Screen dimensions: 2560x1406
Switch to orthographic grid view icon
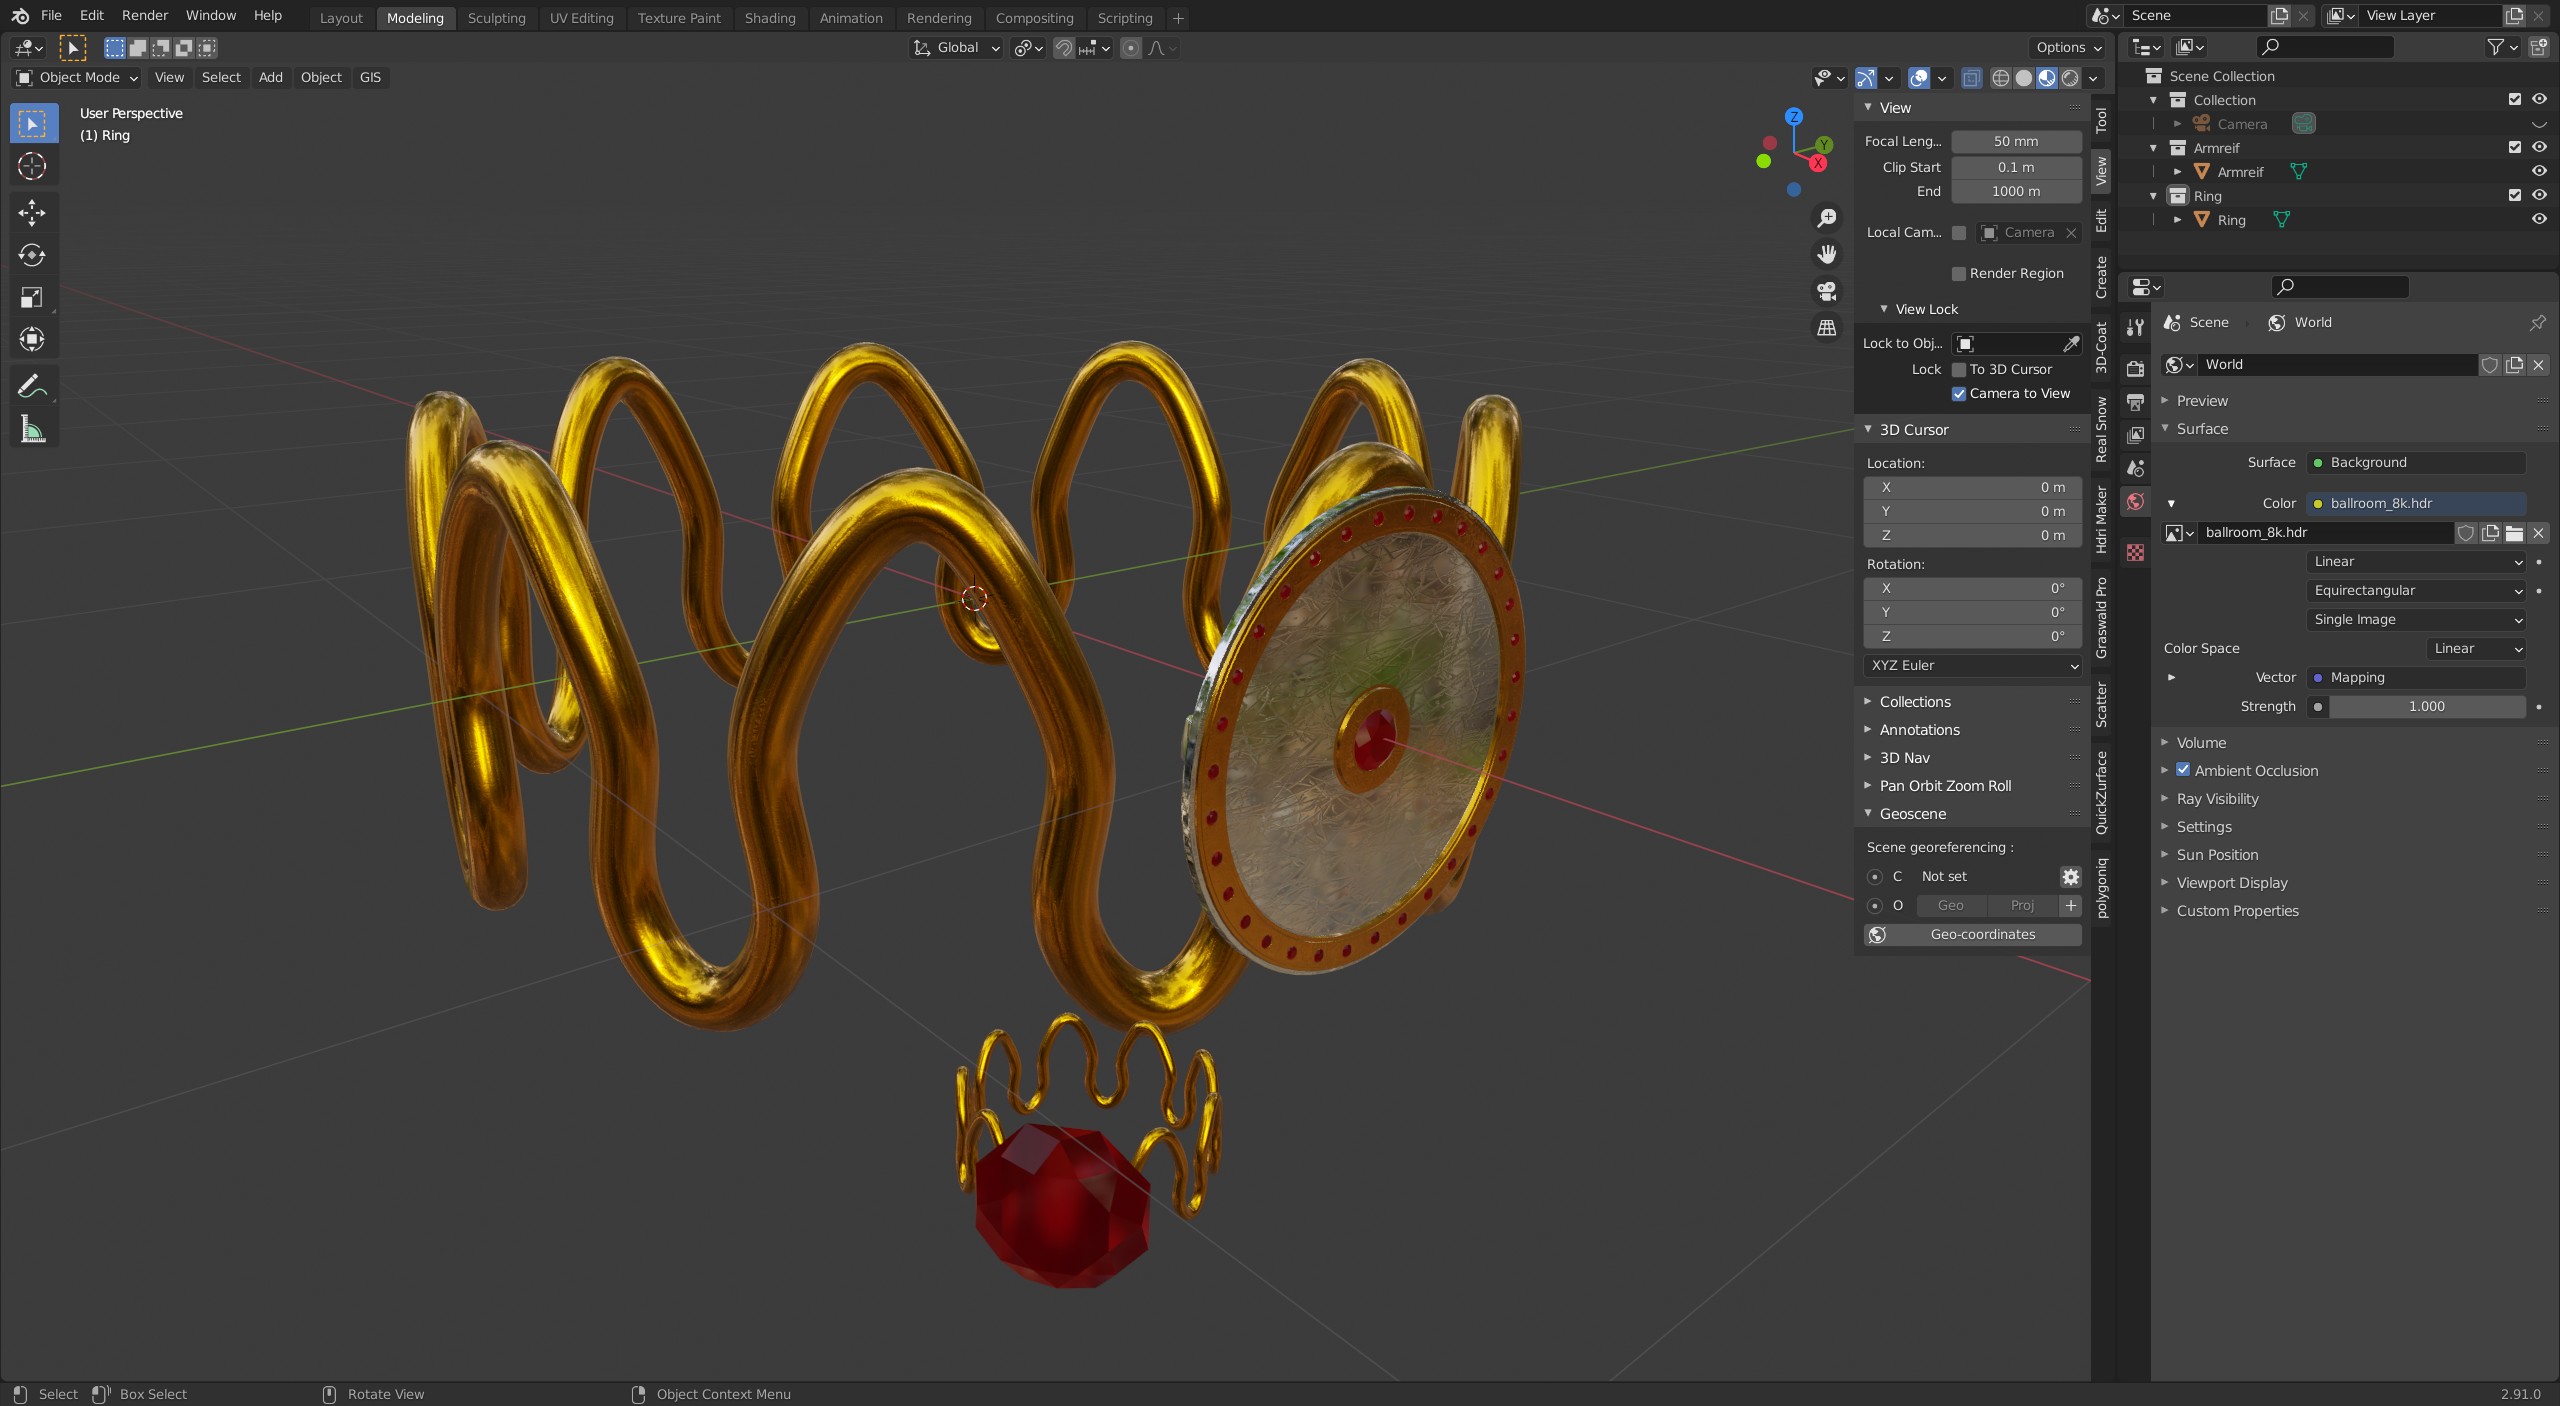[1827, 328]
